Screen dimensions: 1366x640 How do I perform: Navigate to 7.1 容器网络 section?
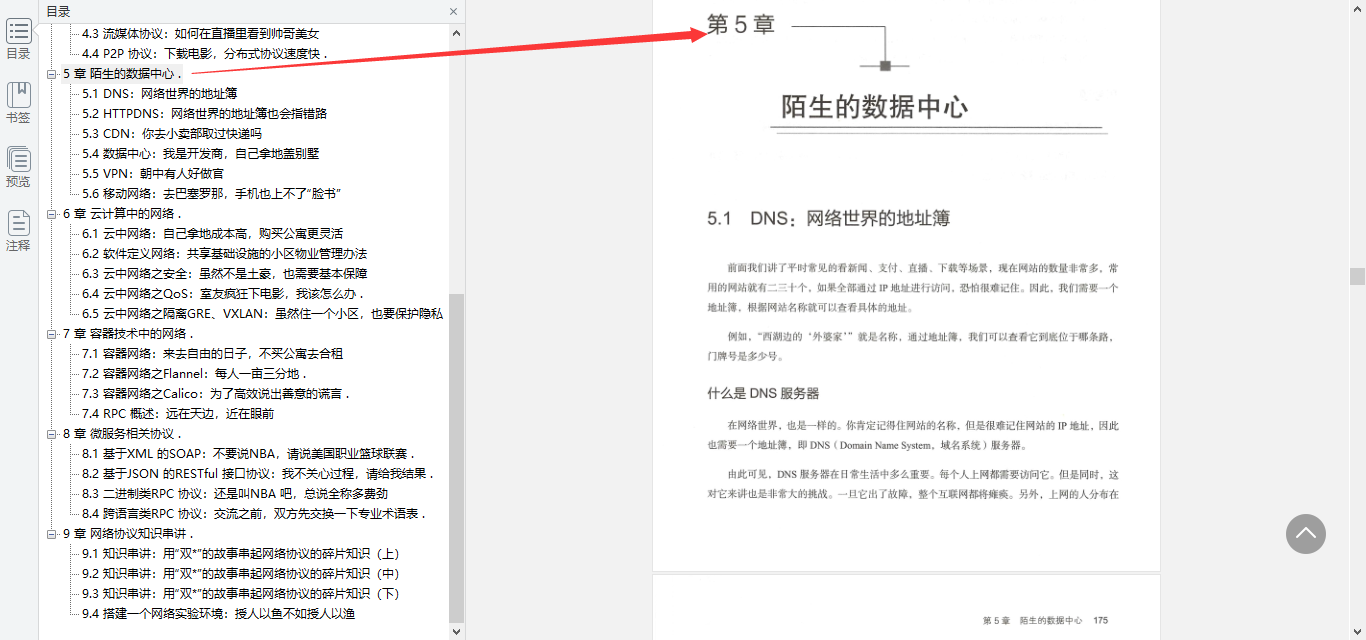coord(213,354)
